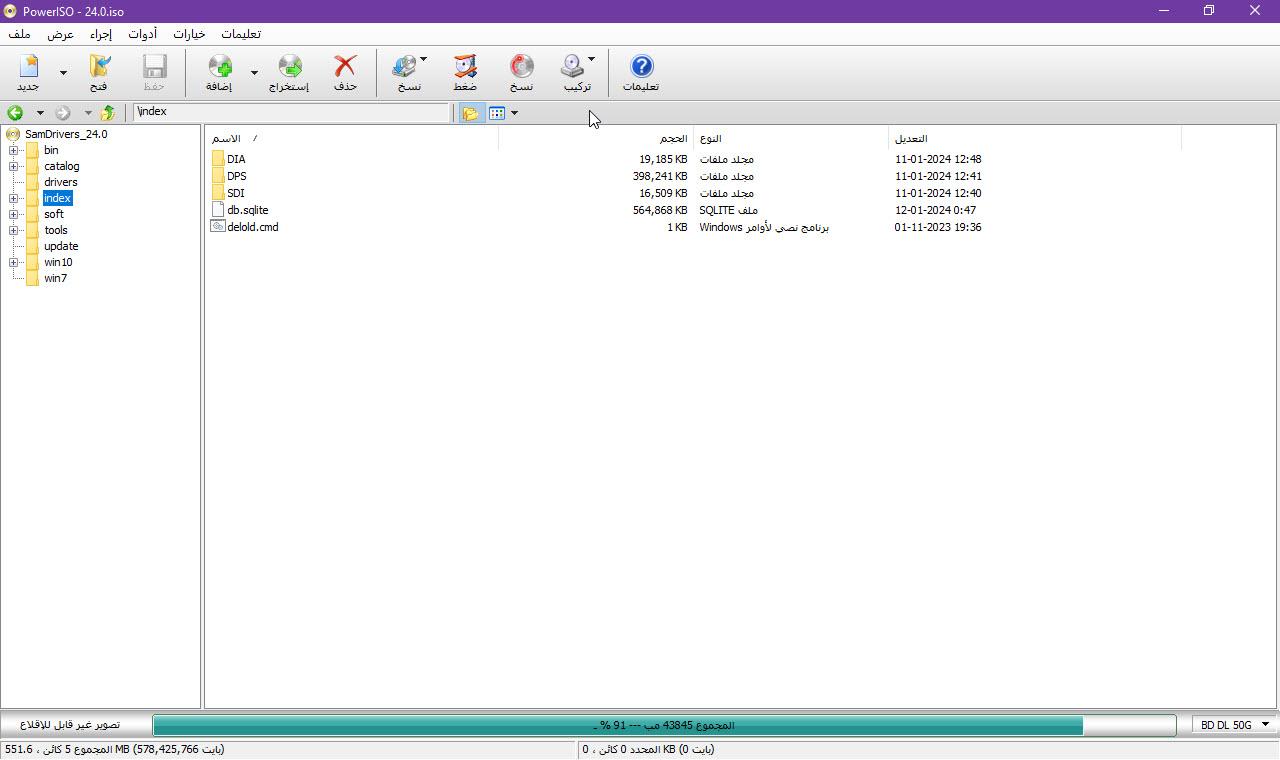
Task: Select the catalog folder label in tree
Action: click(x=61, y=166)
